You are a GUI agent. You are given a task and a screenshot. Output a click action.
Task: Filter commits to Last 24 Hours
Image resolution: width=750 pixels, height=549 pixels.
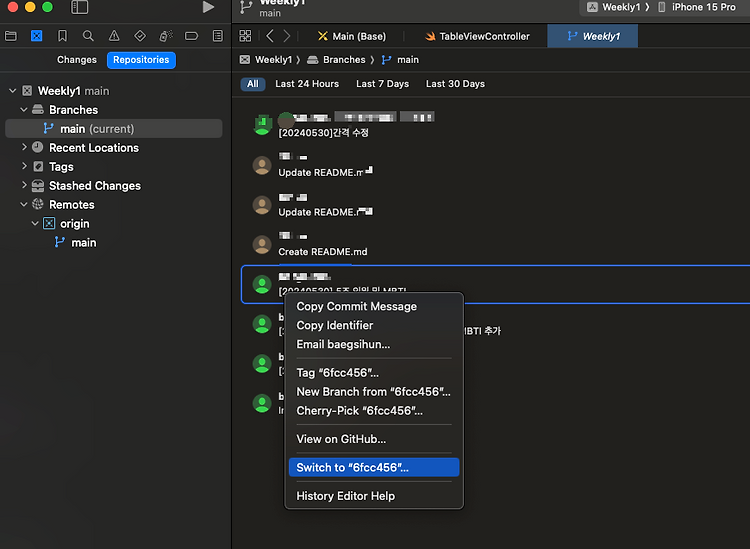click(307, 84)
